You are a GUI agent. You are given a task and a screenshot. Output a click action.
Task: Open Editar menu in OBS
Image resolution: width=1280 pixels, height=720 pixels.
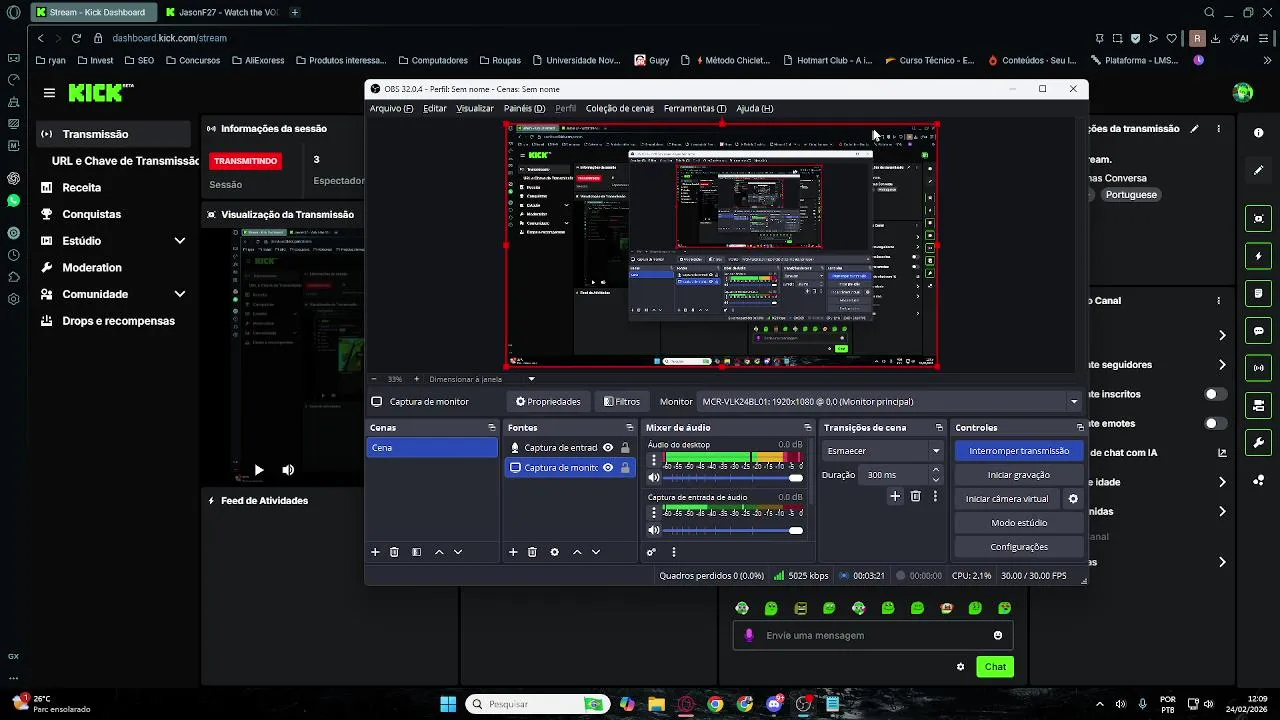pos(435,108)
